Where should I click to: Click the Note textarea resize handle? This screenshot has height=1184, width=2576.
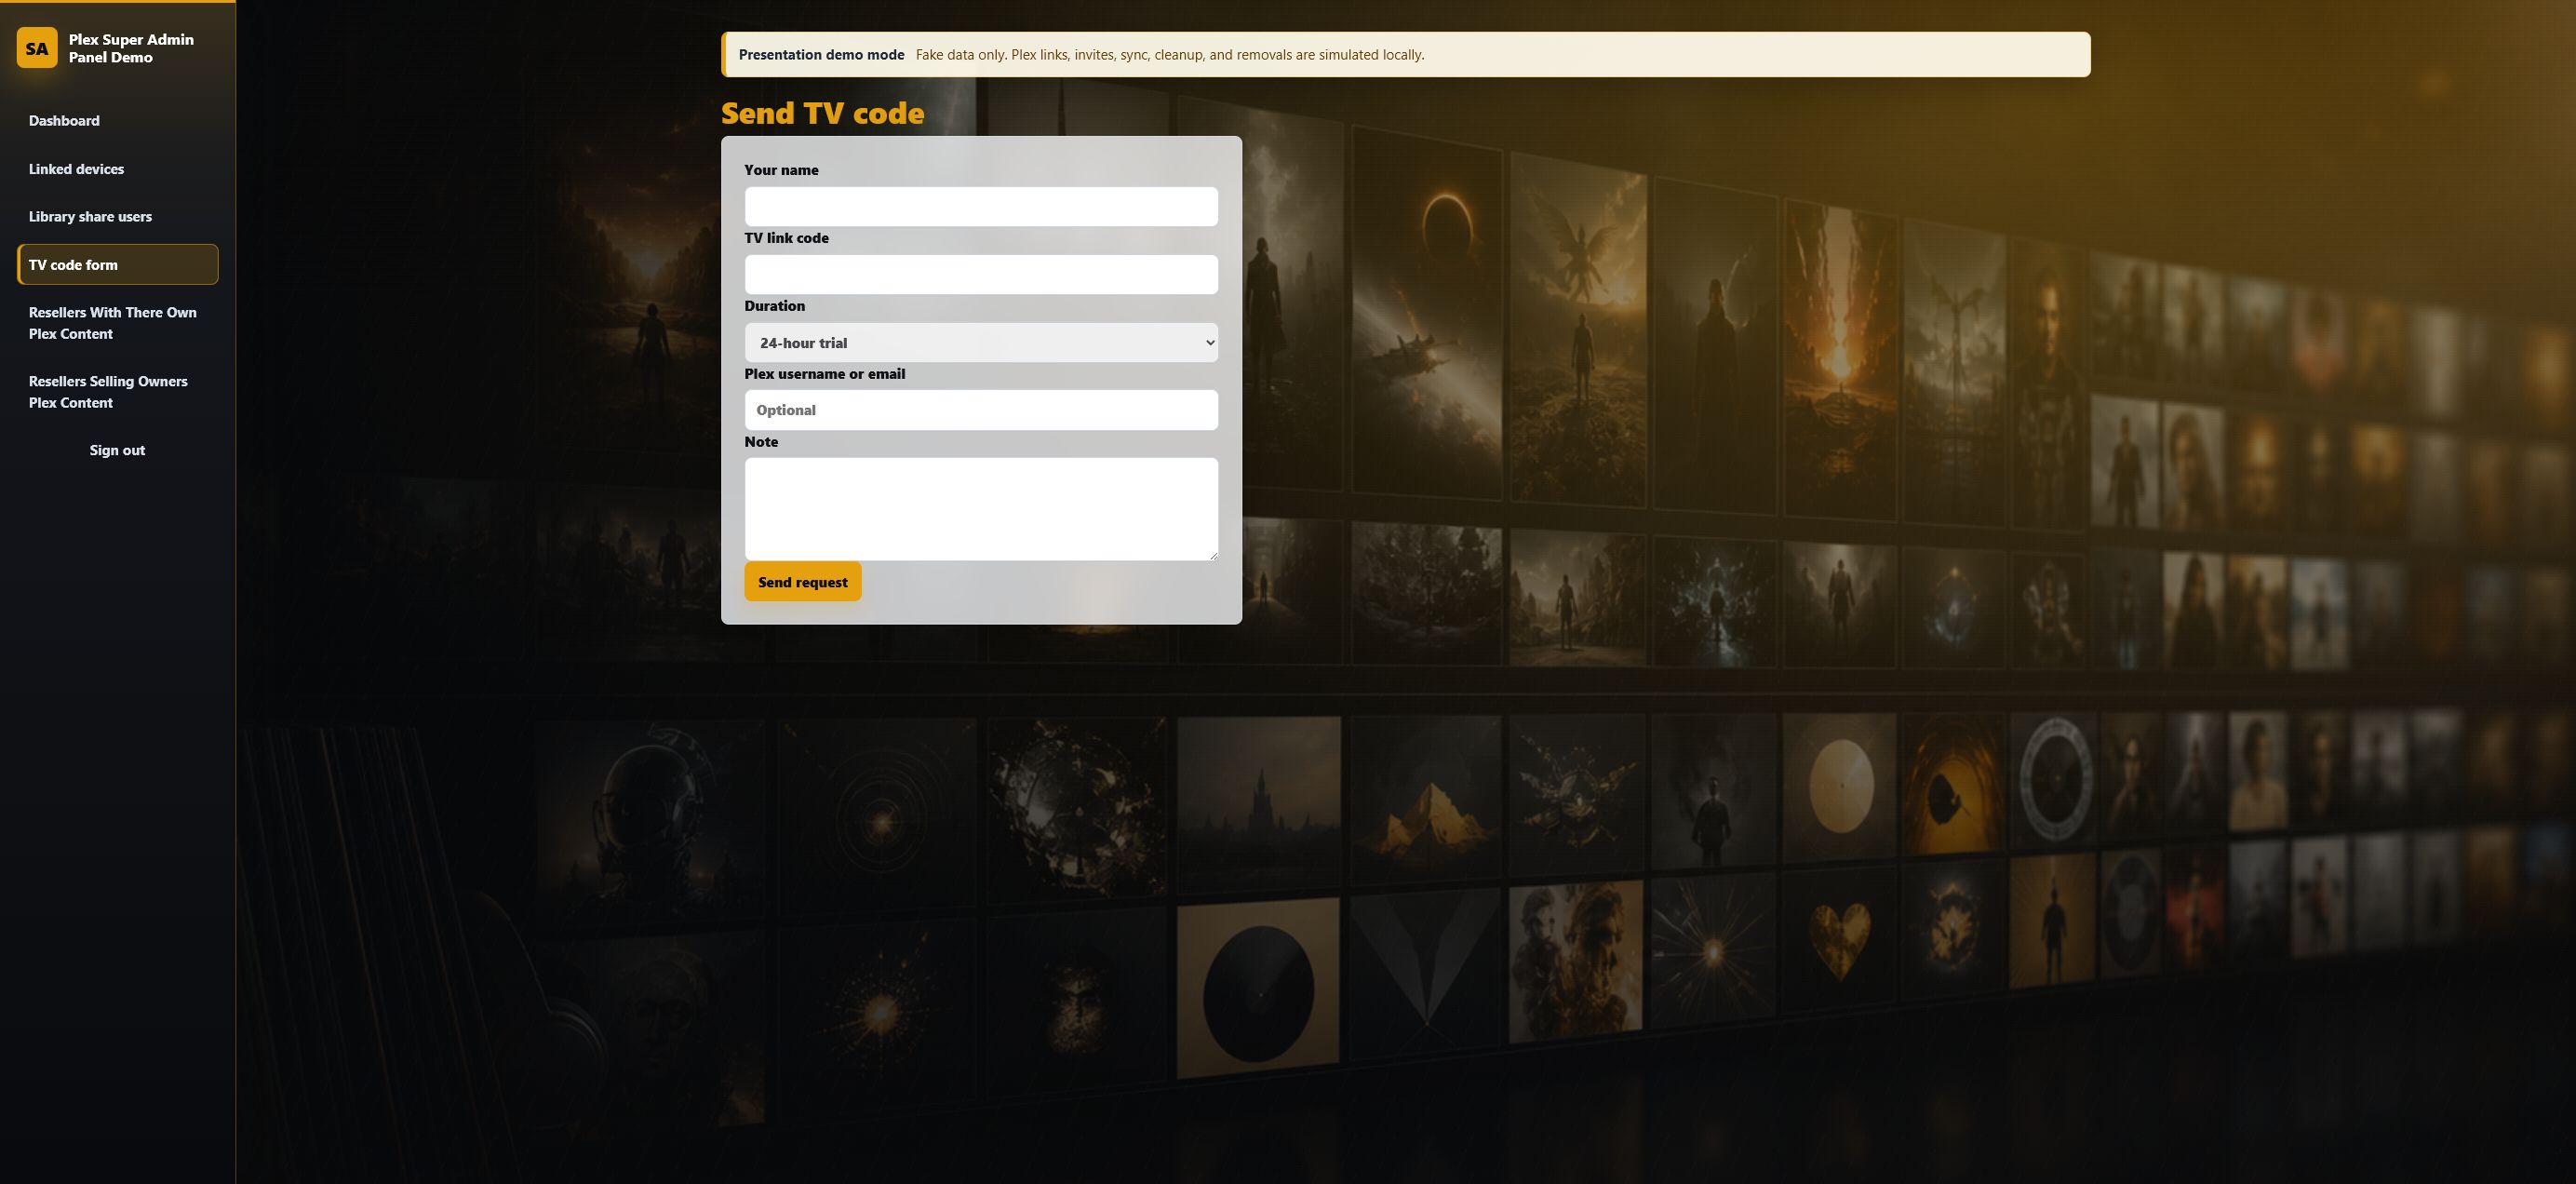[x=1213, y=555]
